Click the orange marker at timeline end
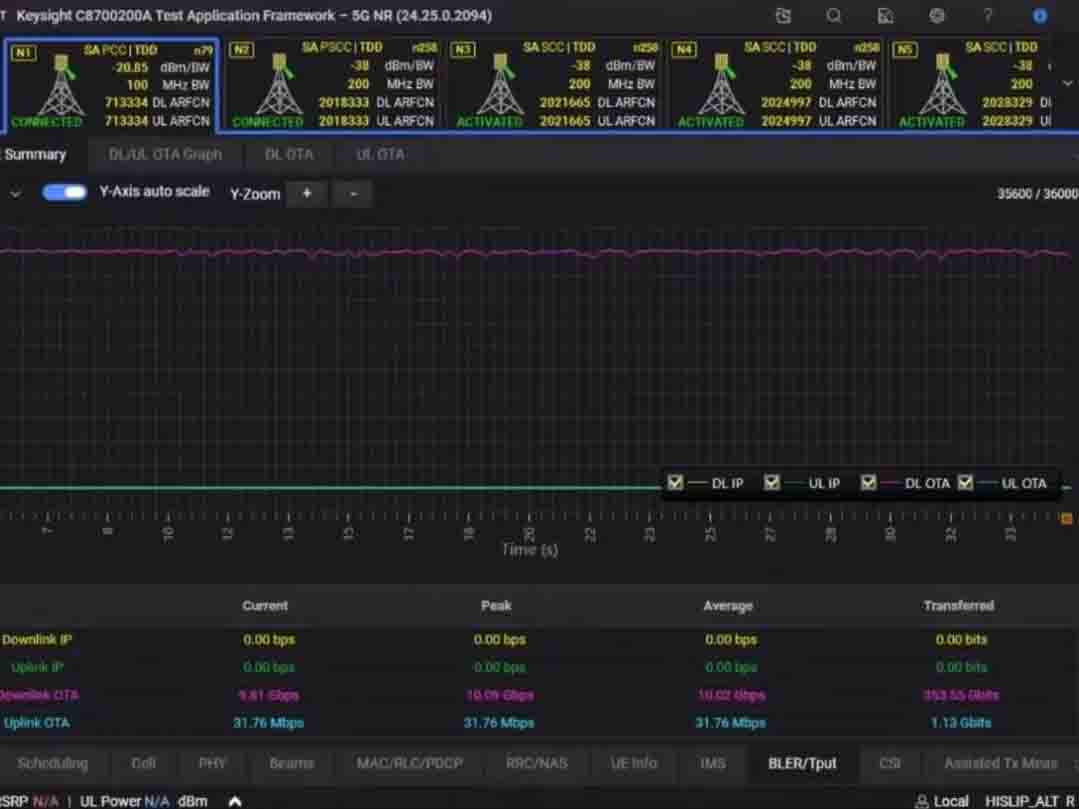Viewport: 1079px width, 809px height. pyautogui.click(x=1067, y=519)
